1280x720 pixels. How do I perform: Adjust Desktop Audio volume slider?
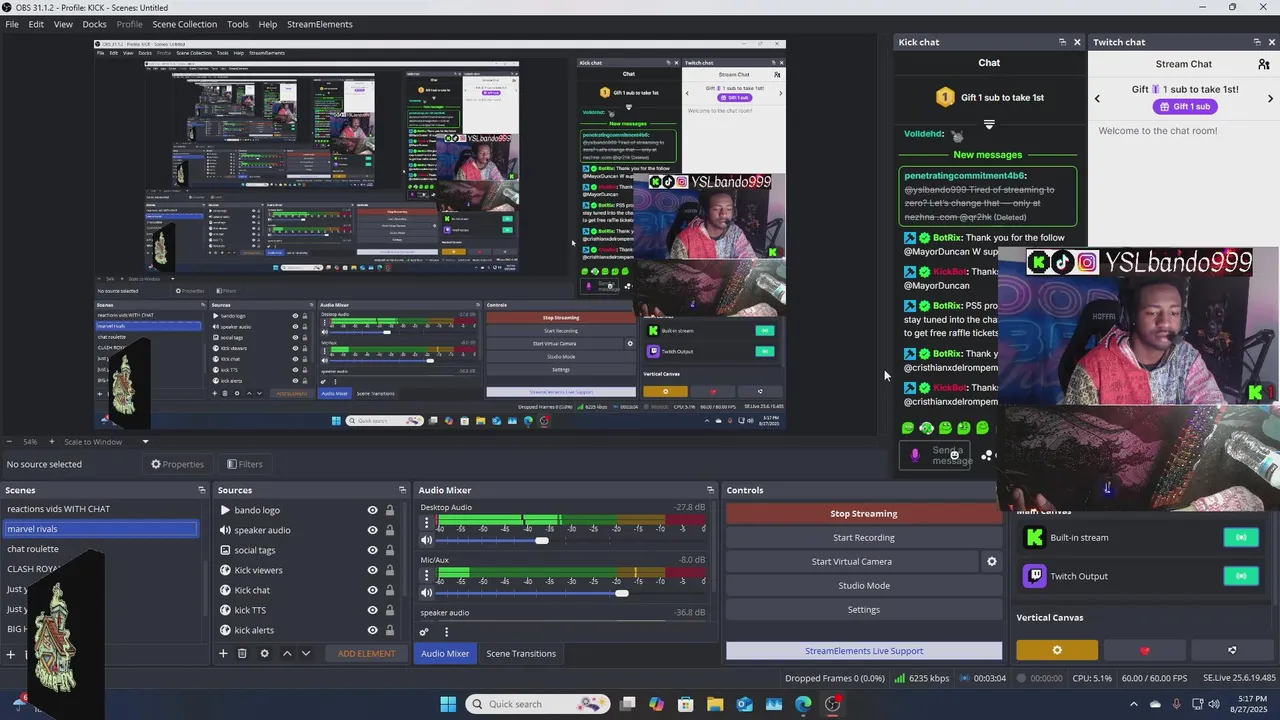coord(541,541)
